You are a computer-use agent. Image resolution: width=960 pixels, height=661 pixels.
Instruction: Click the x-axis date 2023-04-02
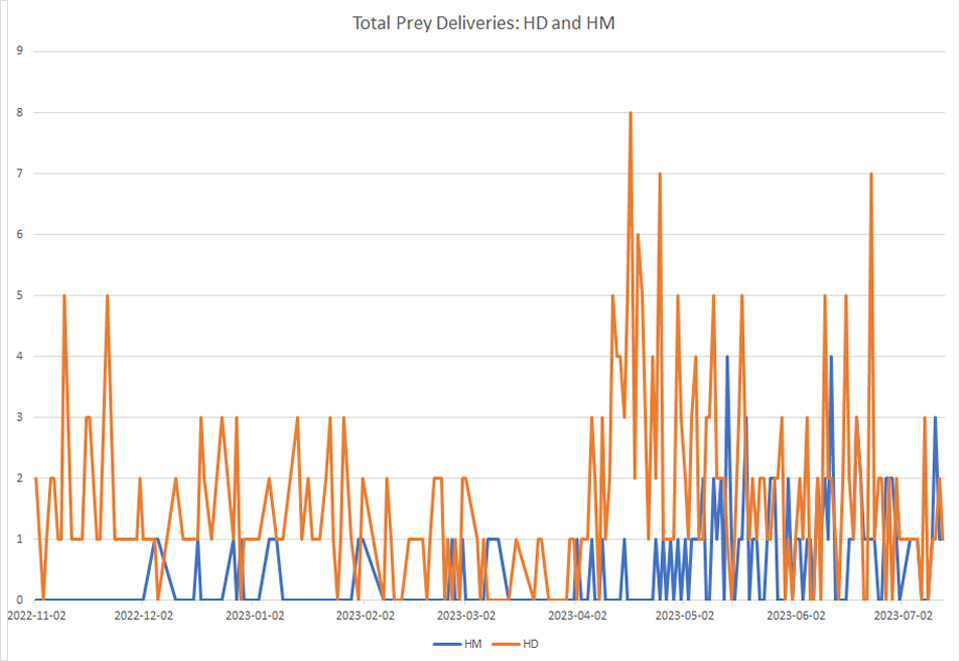[x=577, y=615]
